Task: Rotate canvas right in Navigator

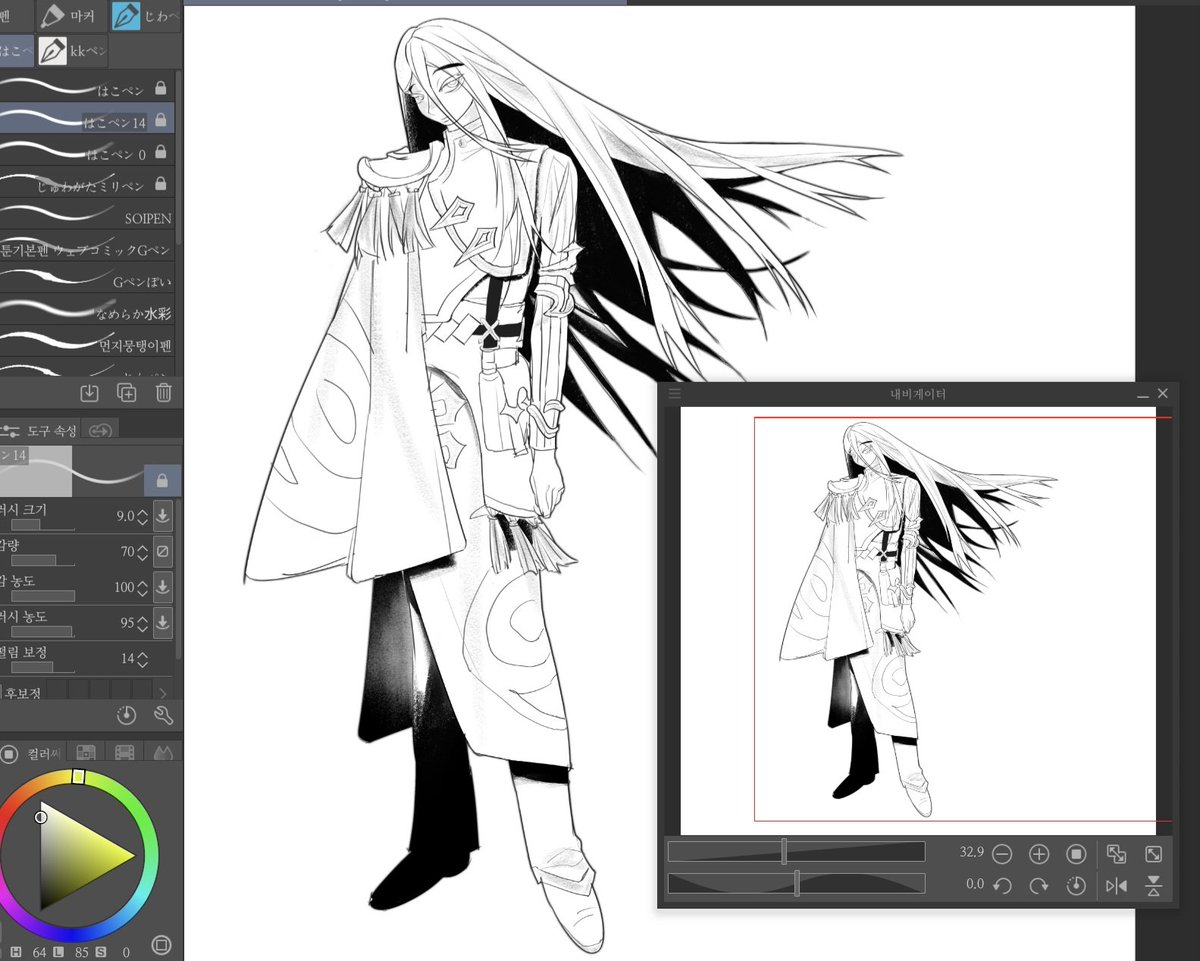Action: pos(1039,886)
